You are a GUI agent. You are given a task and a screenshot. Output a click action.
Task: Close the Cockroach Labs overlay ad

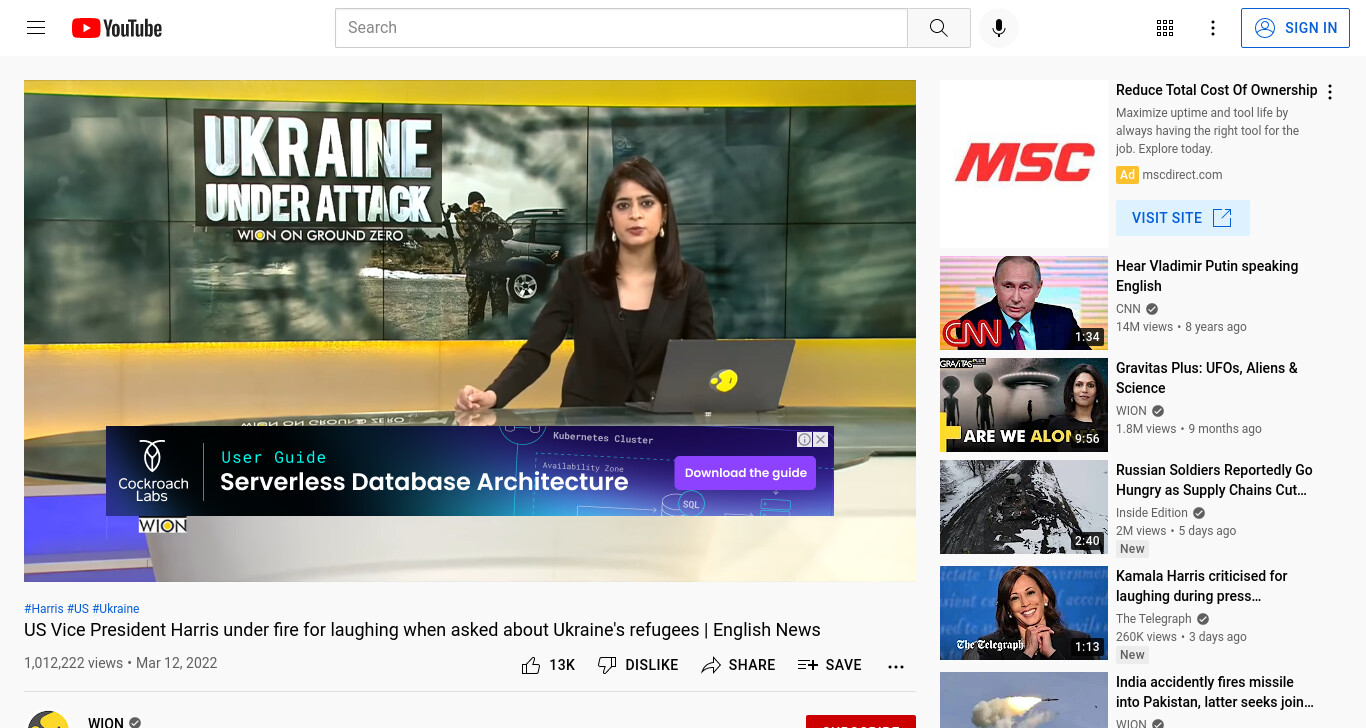(x=821, y=439)
